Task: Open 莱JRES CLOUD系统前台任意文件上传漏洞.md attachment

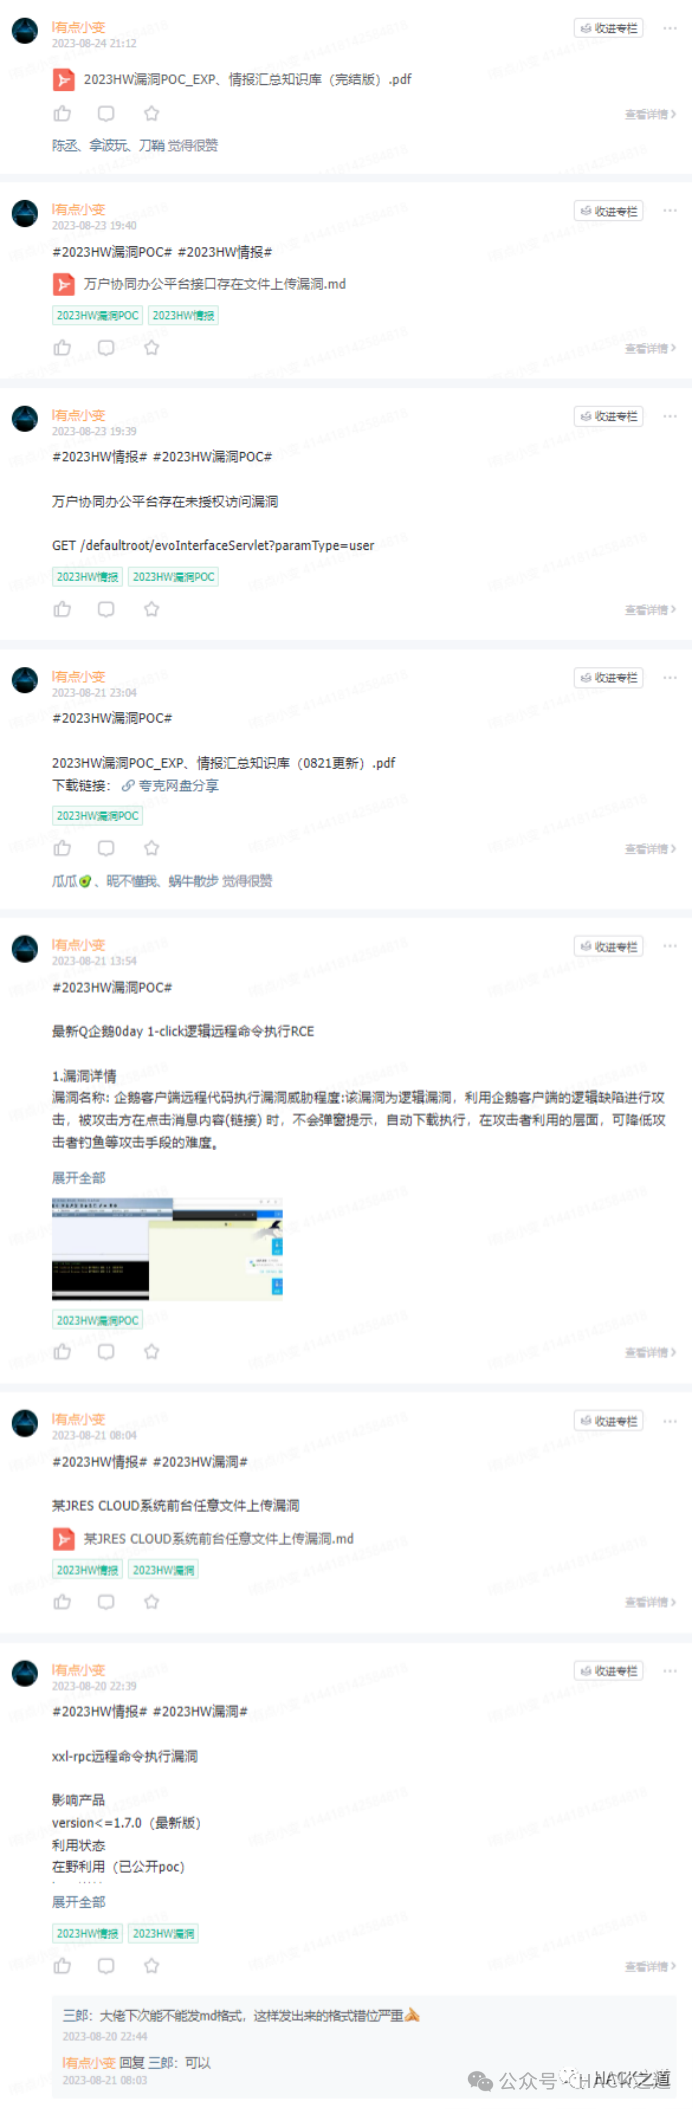Action: (218, 1539)
